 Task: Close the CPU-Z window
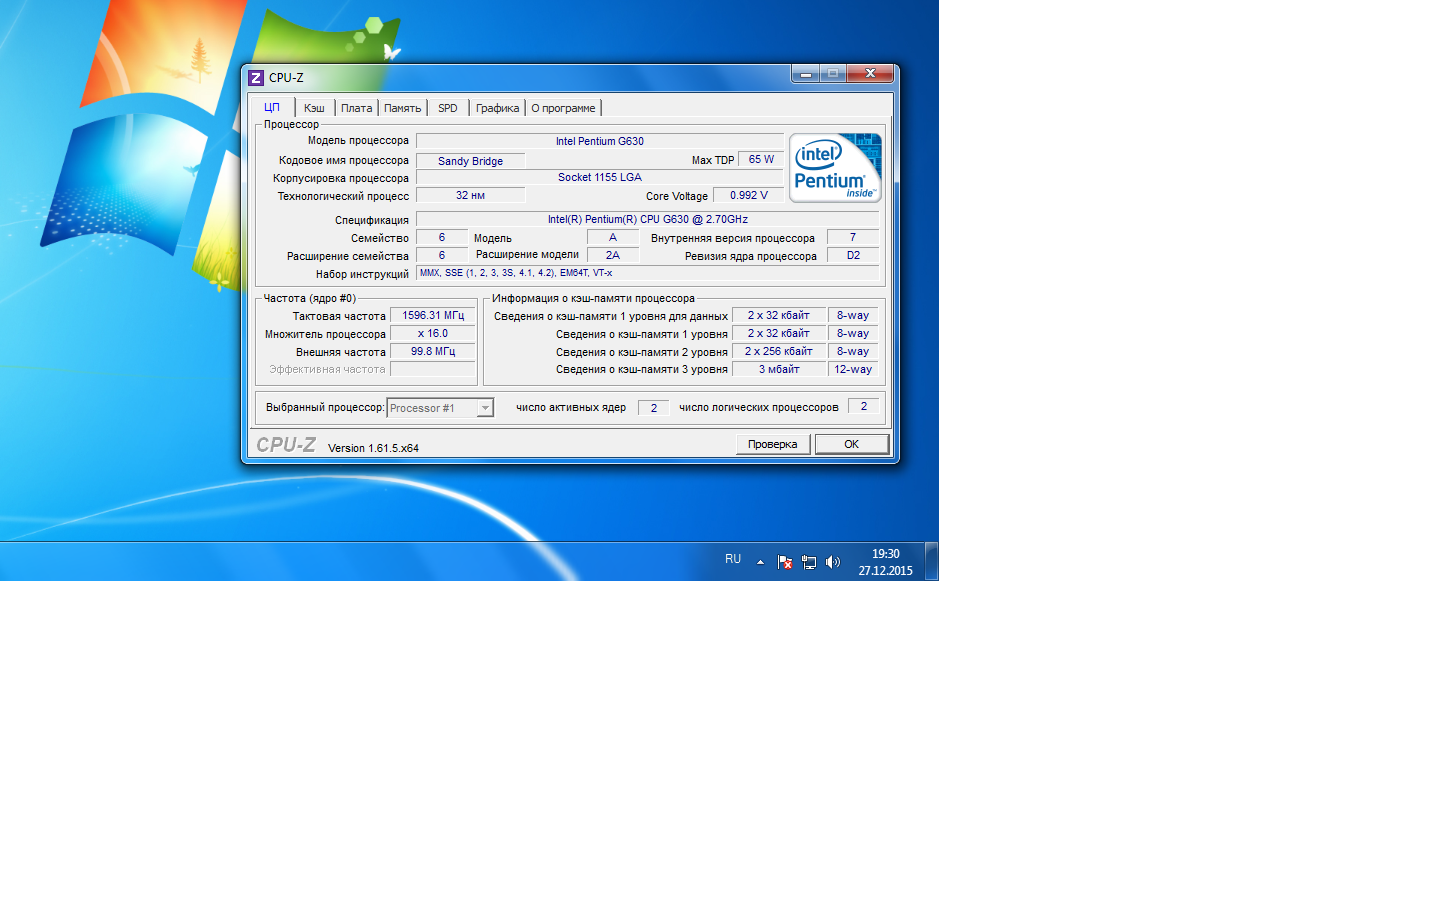(x=870, y=74)
